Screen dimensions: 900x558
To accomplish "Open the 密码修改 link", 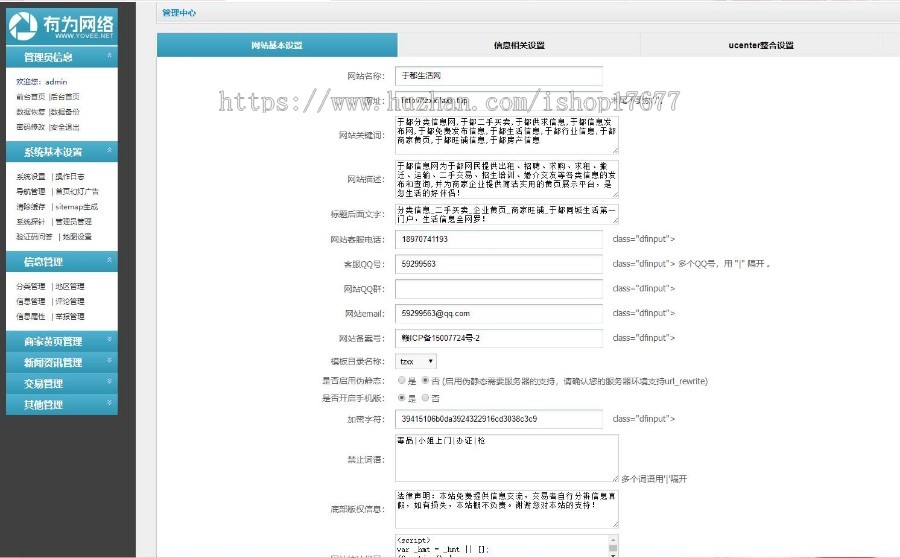I will pos(30,127).
